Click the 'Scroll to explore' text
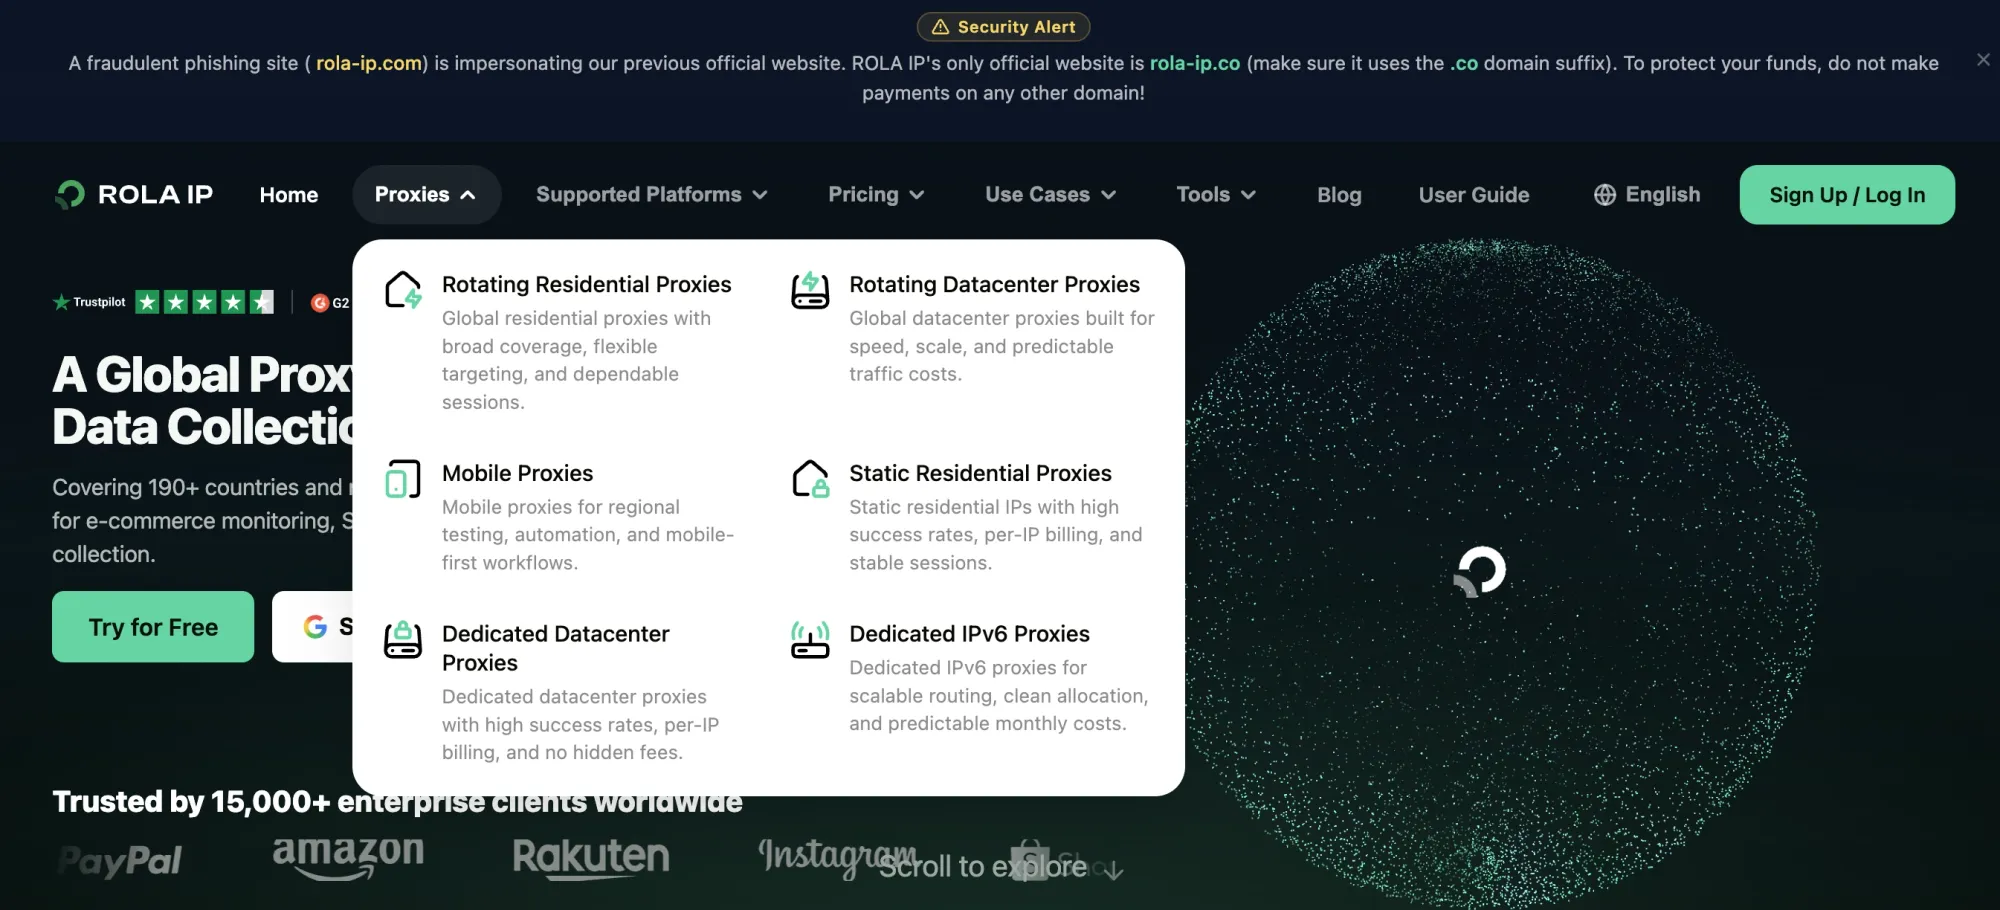 (983, 866)
